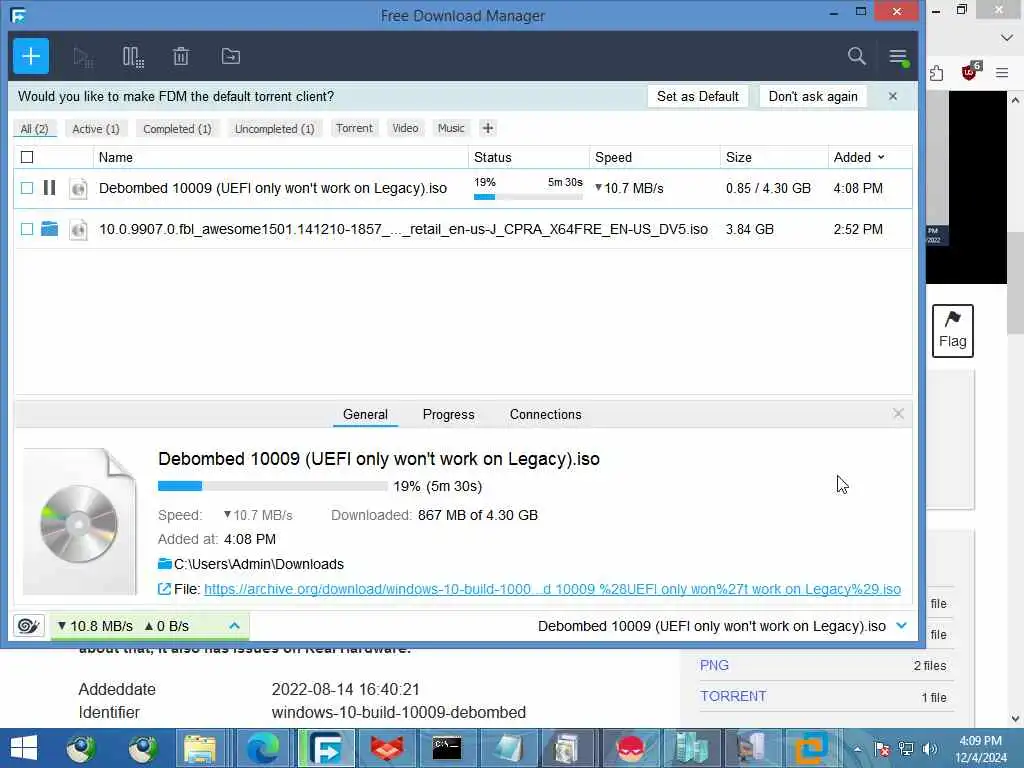Click the external link icon before File URL
Image resolution: width=1024 pixels, height=768 pixels.
coord(164,589)
